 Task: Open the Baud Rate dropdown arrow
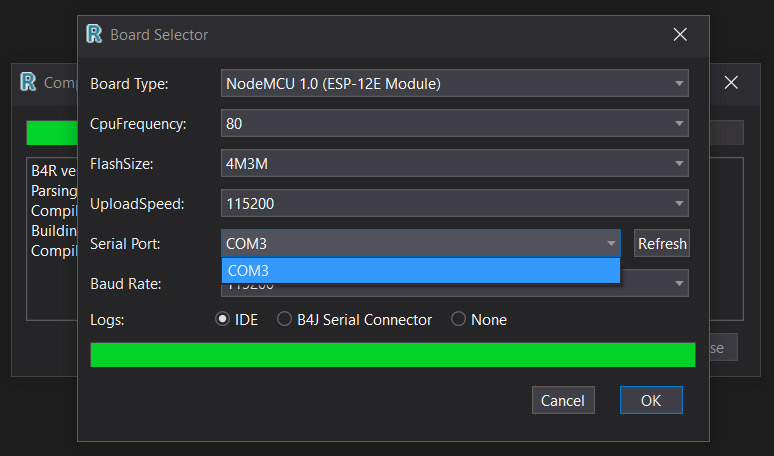[x=679, y=284]
